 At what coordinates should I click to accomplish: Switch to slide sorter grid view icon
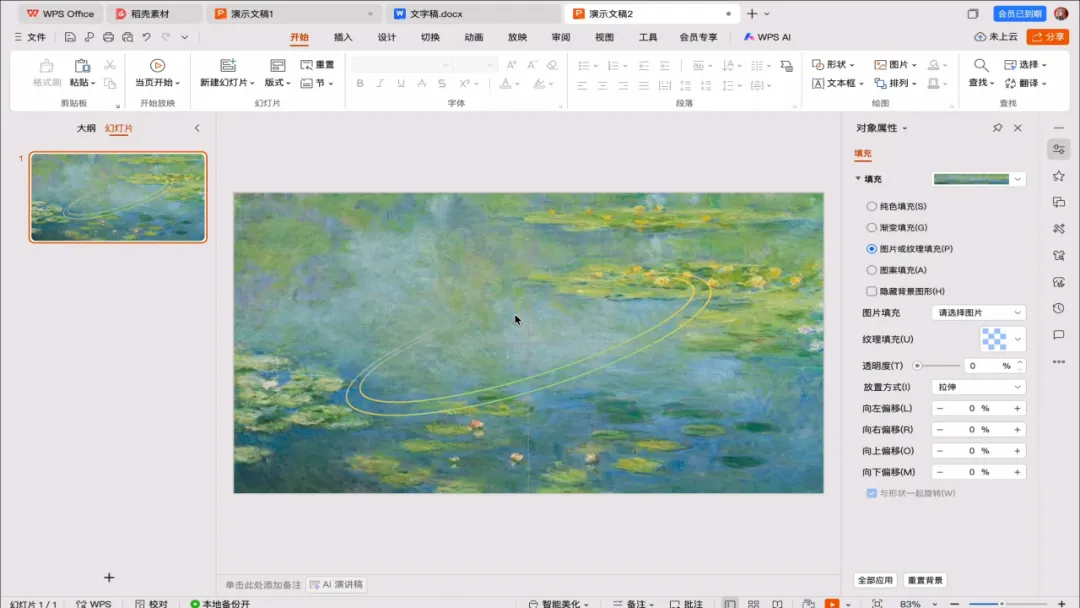tap(754, 603)
